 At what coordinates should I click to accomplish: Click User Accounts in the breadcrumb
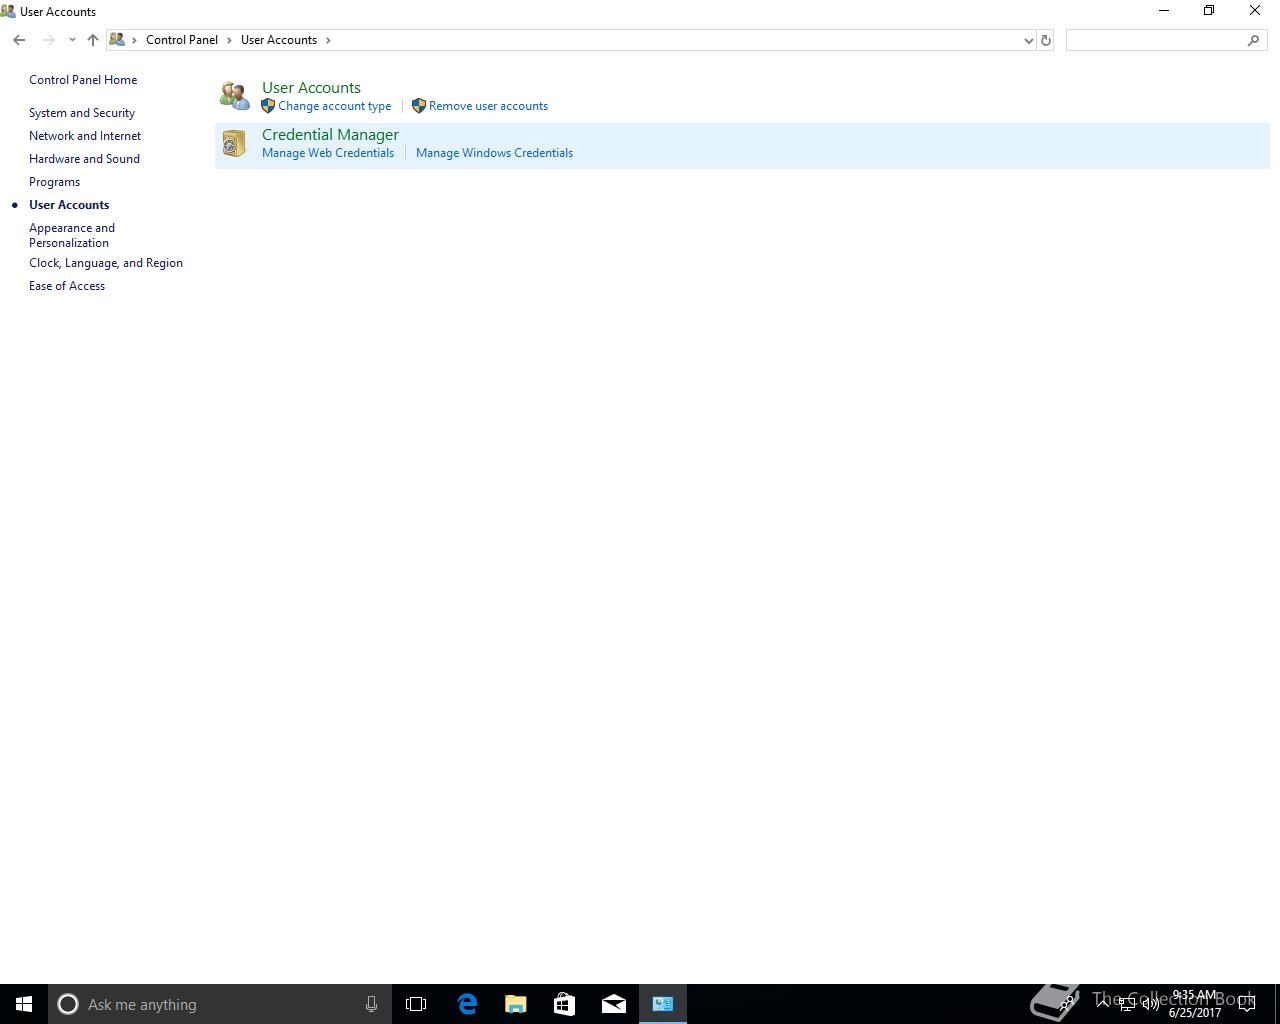click(279, 40)
